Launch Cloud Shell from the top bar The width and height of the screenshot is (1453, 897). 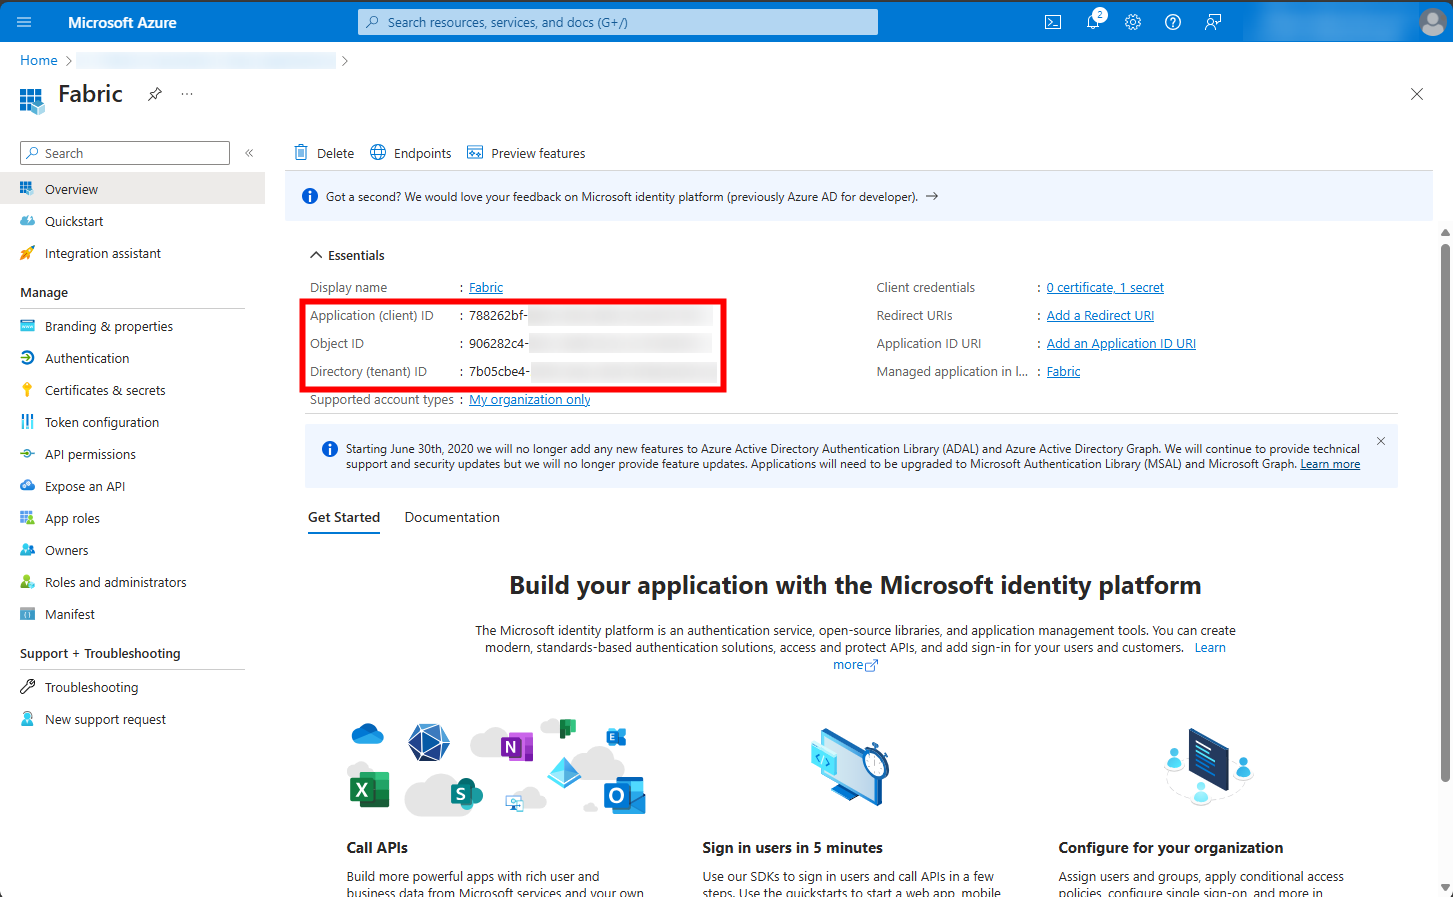click(1053, 22)
